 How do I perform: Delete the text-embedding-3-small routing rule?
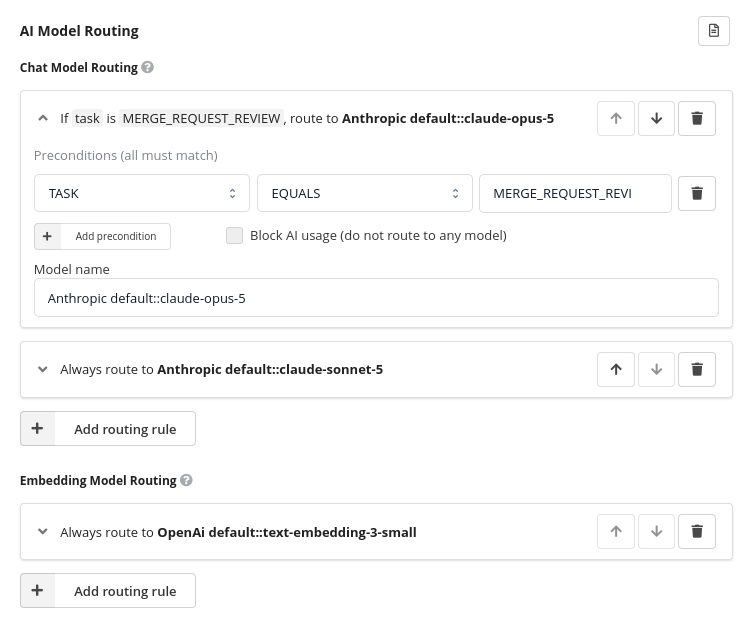(x=697, y=531)
